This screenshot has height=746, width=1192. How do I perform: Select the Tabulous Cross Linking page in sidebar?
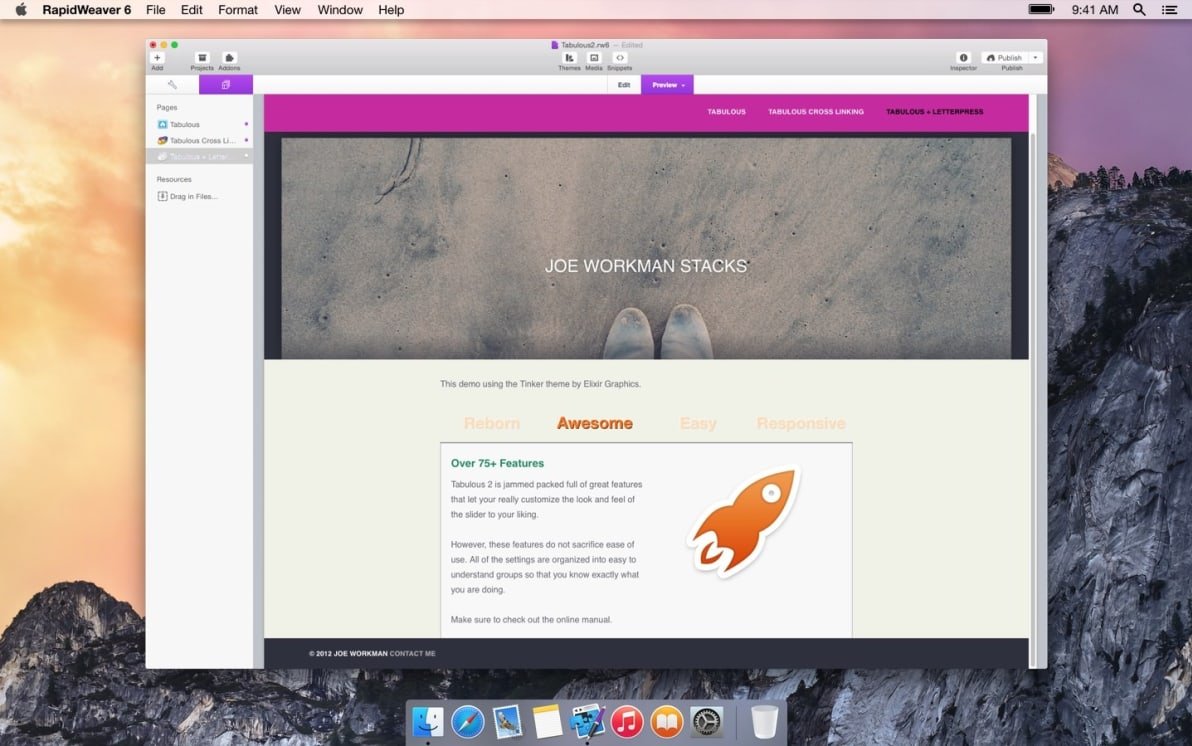202,141
